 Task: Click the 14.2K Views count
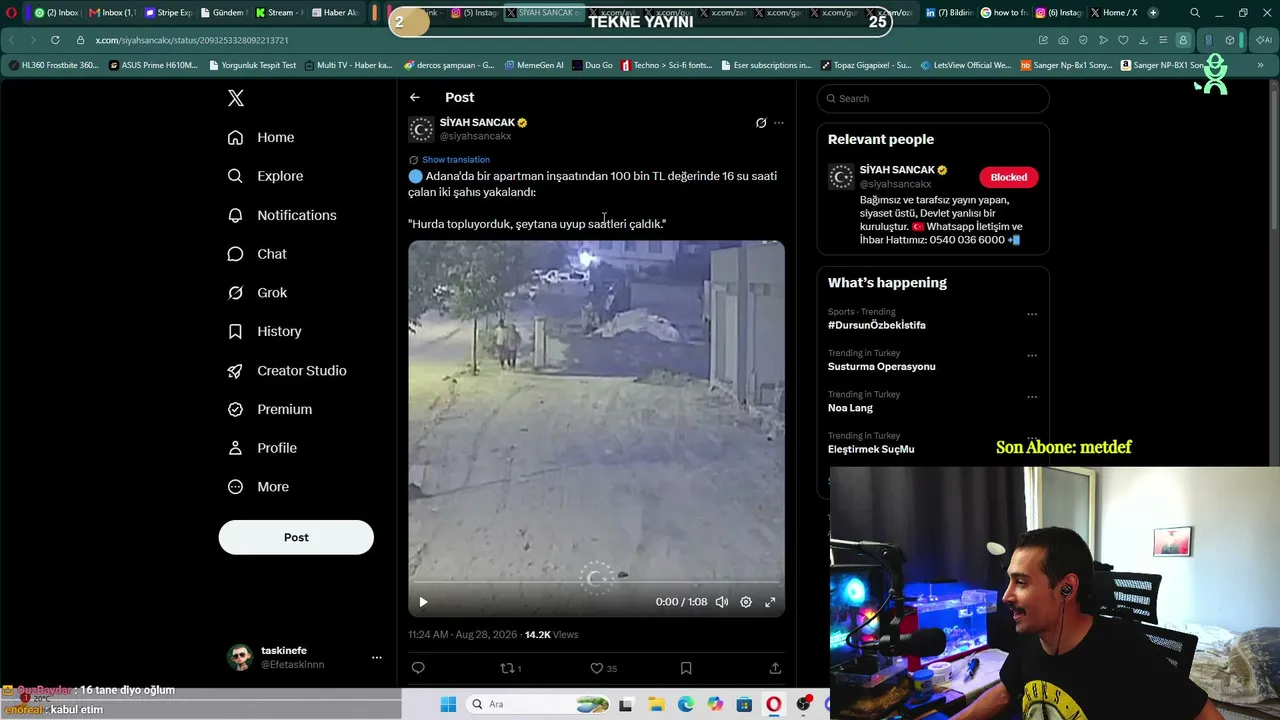pyautogui.click(x=551, y=635)
